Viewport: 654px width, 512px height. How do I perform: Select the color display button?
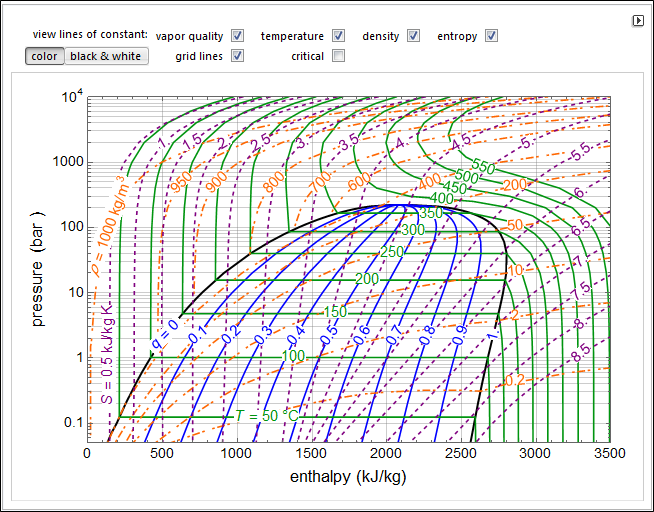[44, 56]
